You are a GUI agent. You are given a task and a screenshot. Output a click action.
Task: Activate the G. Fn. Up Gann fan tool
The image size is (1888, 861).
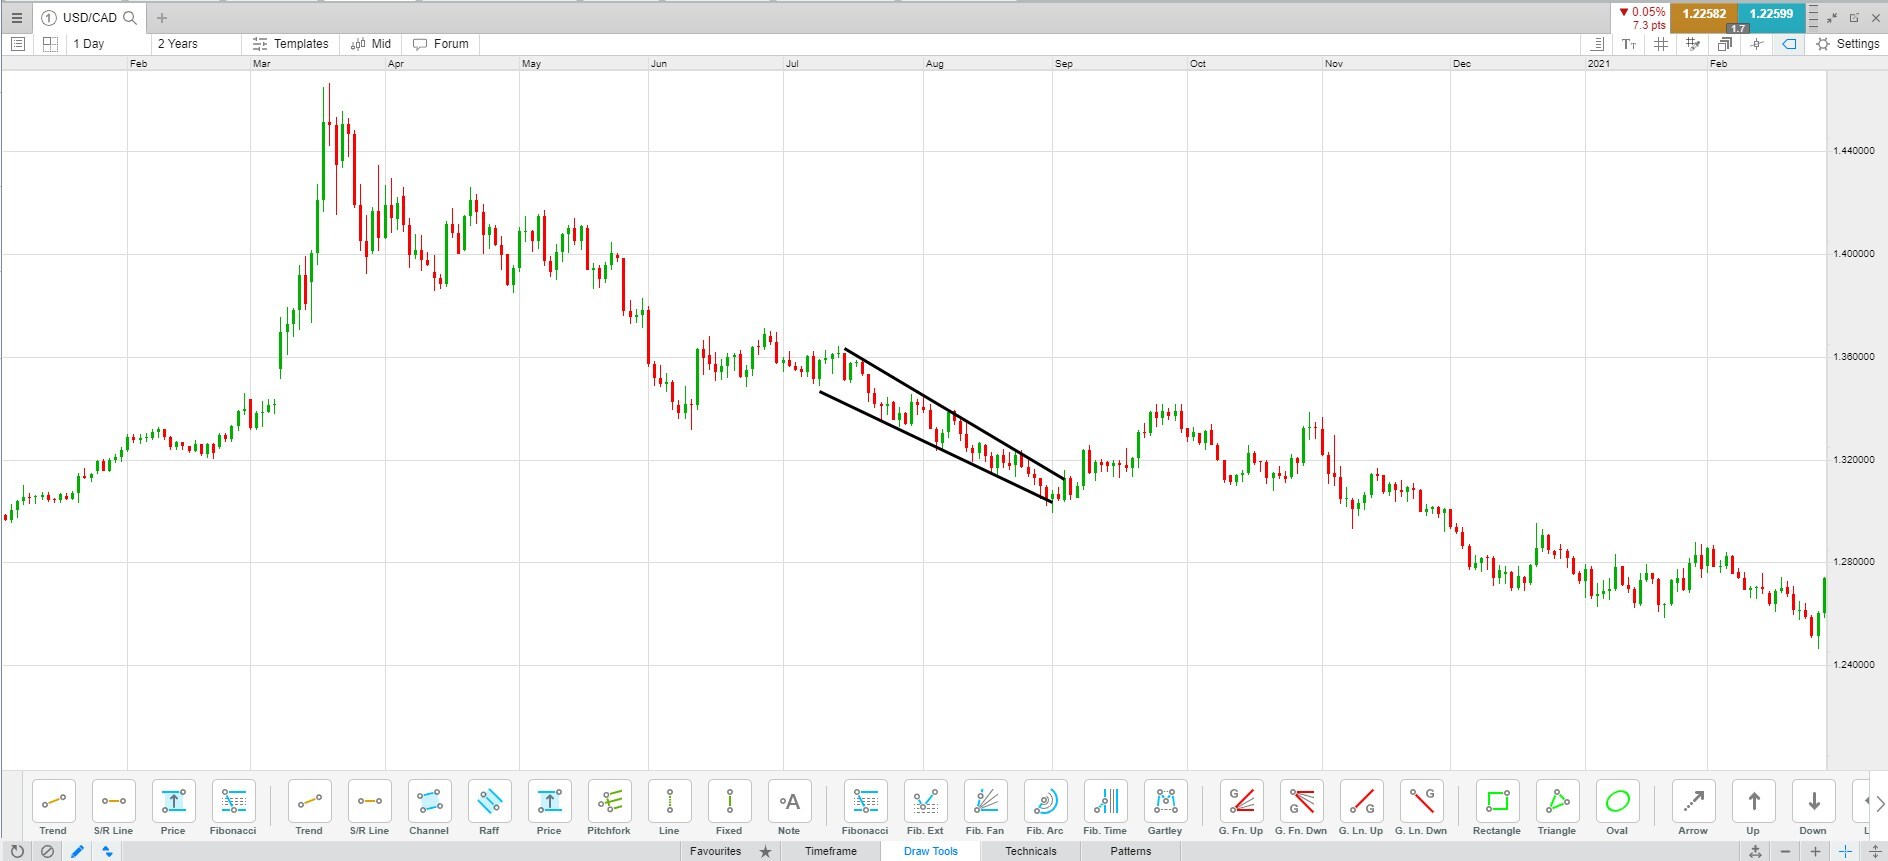coord(1241,808)
